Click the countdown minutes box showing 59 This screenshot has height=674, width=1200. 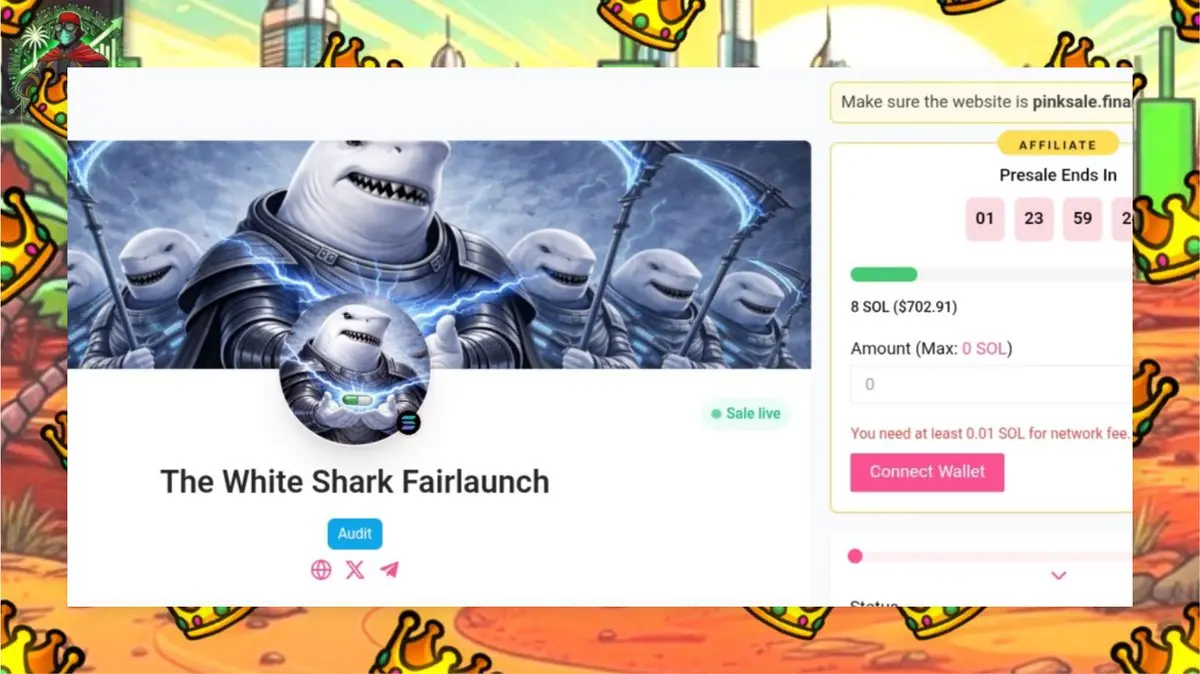pyautogui.click(x=1083, y=219)
